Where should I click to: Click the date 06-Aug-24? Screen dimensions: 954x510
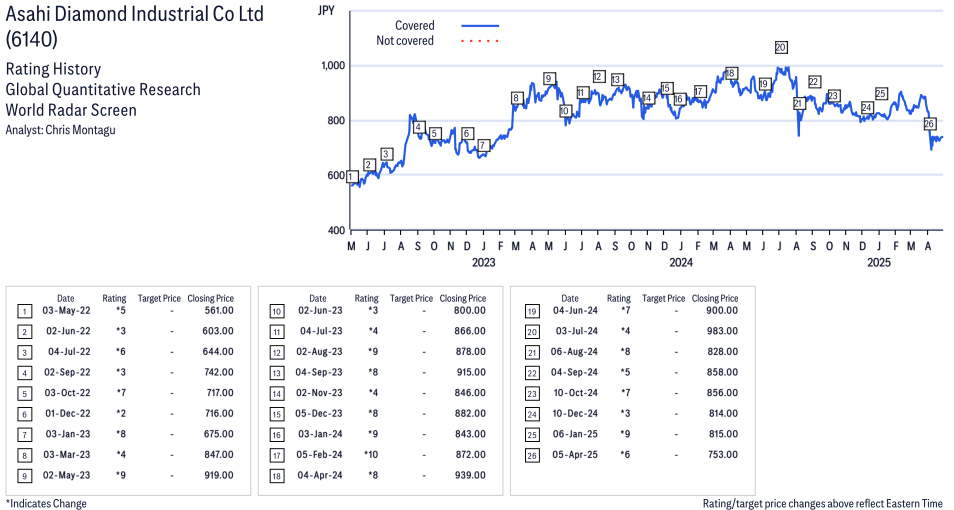point(574,352)
